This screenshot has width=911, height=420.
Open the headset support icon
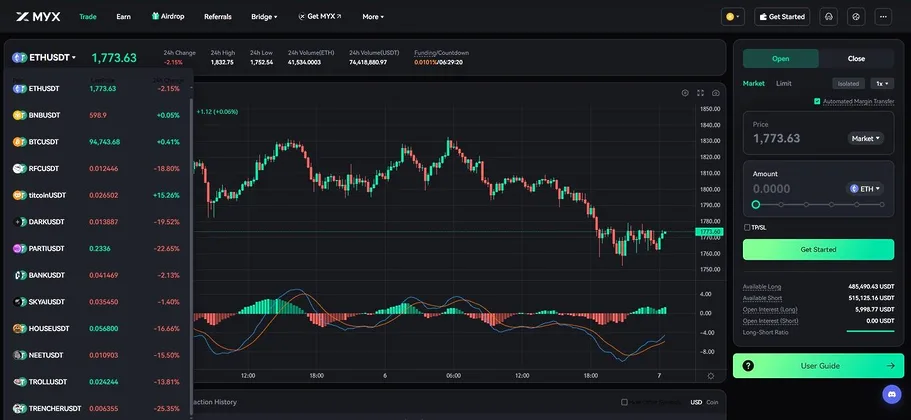pos(828,17)
